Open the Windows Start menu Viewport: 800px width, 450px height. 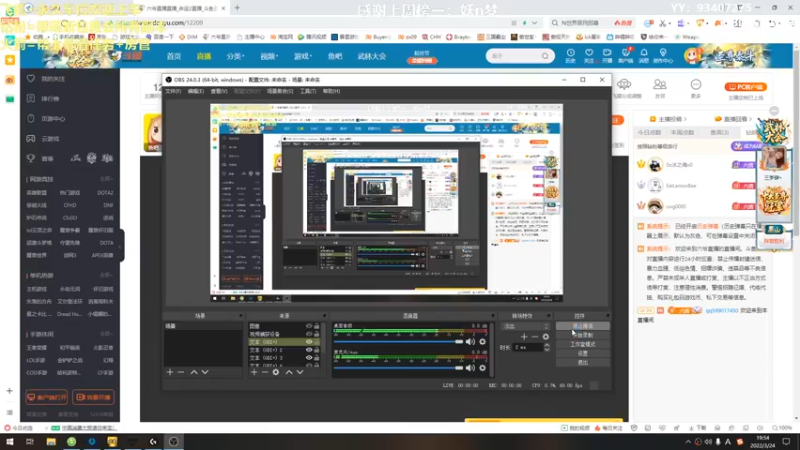[10, 441]
